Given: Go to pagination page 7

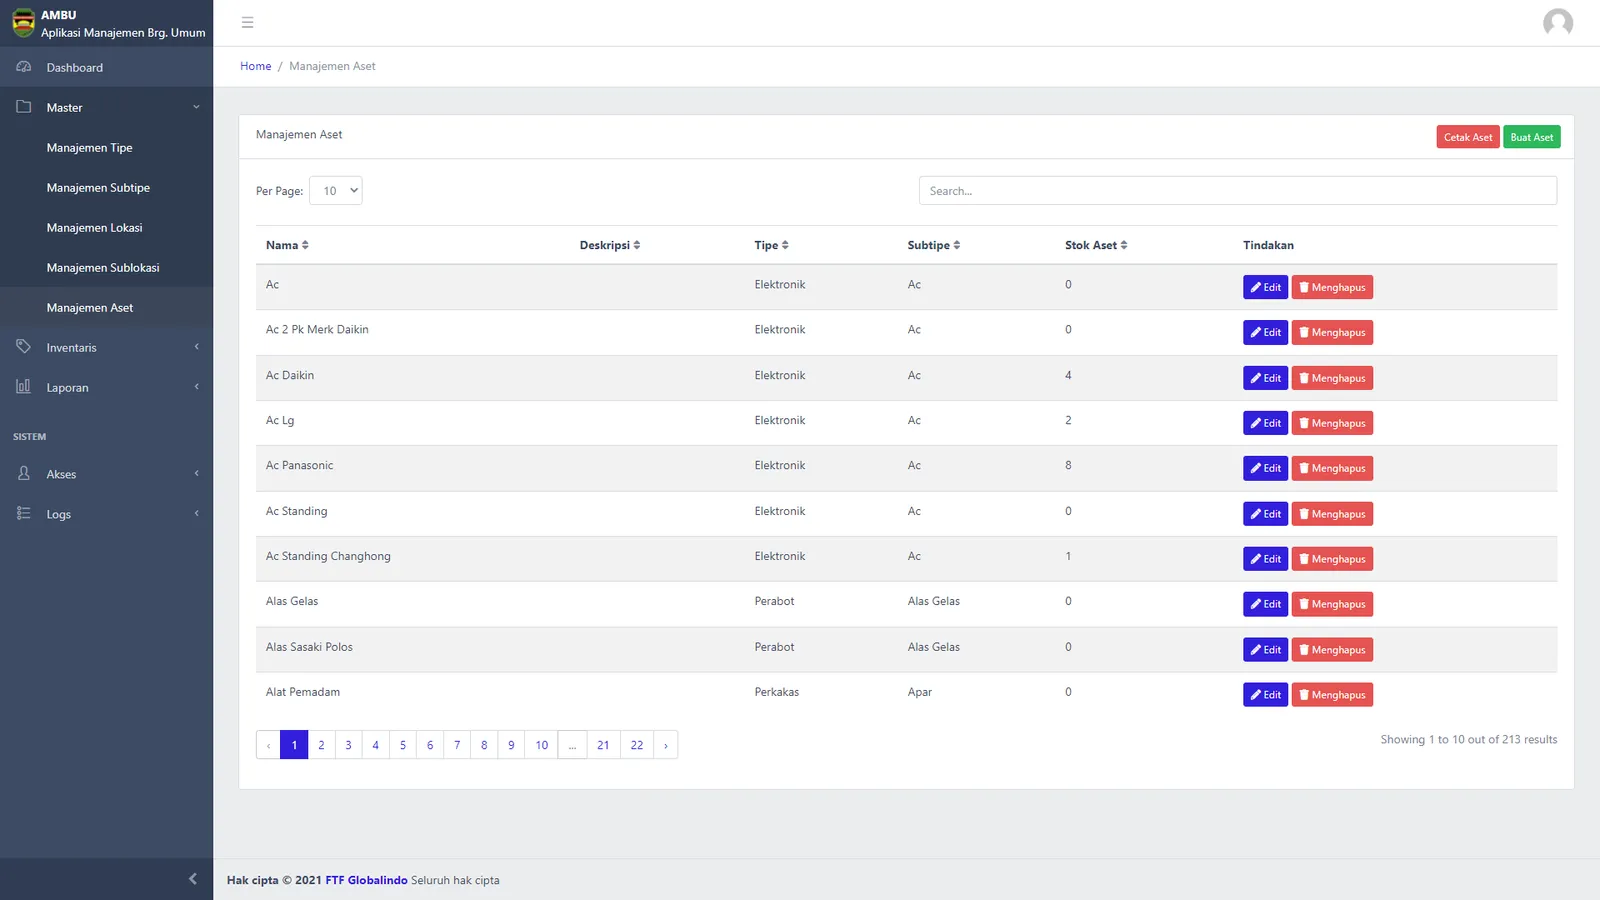Looking at the screenshot, I should (x=457, y=745).
